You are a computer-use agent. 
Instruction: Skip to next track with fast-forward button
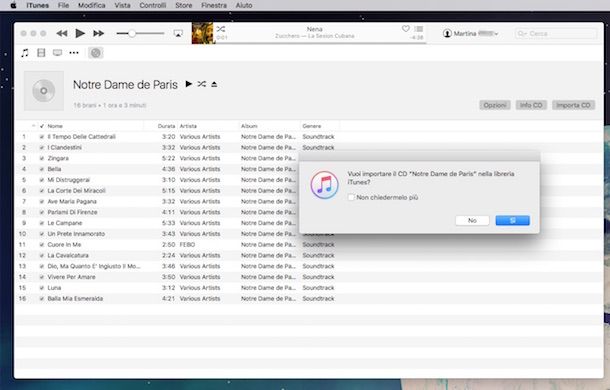click(x=98, y=33)
